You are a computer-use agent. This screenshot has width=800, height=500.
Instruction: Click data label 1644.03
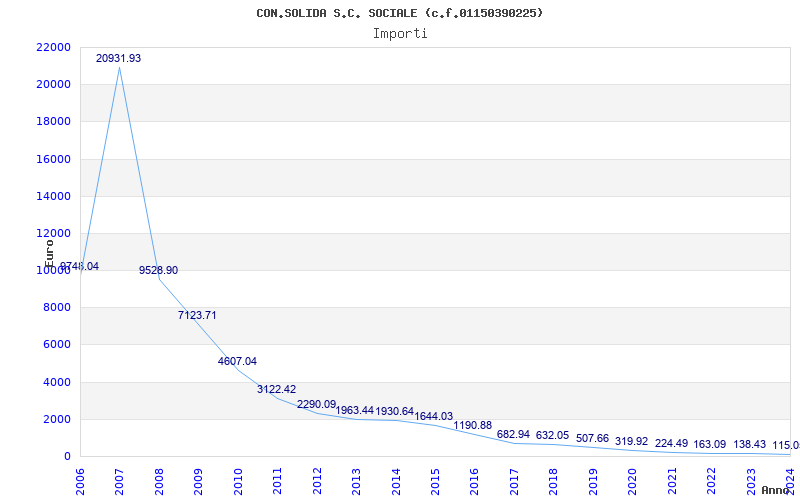click(x=434, y=416)
